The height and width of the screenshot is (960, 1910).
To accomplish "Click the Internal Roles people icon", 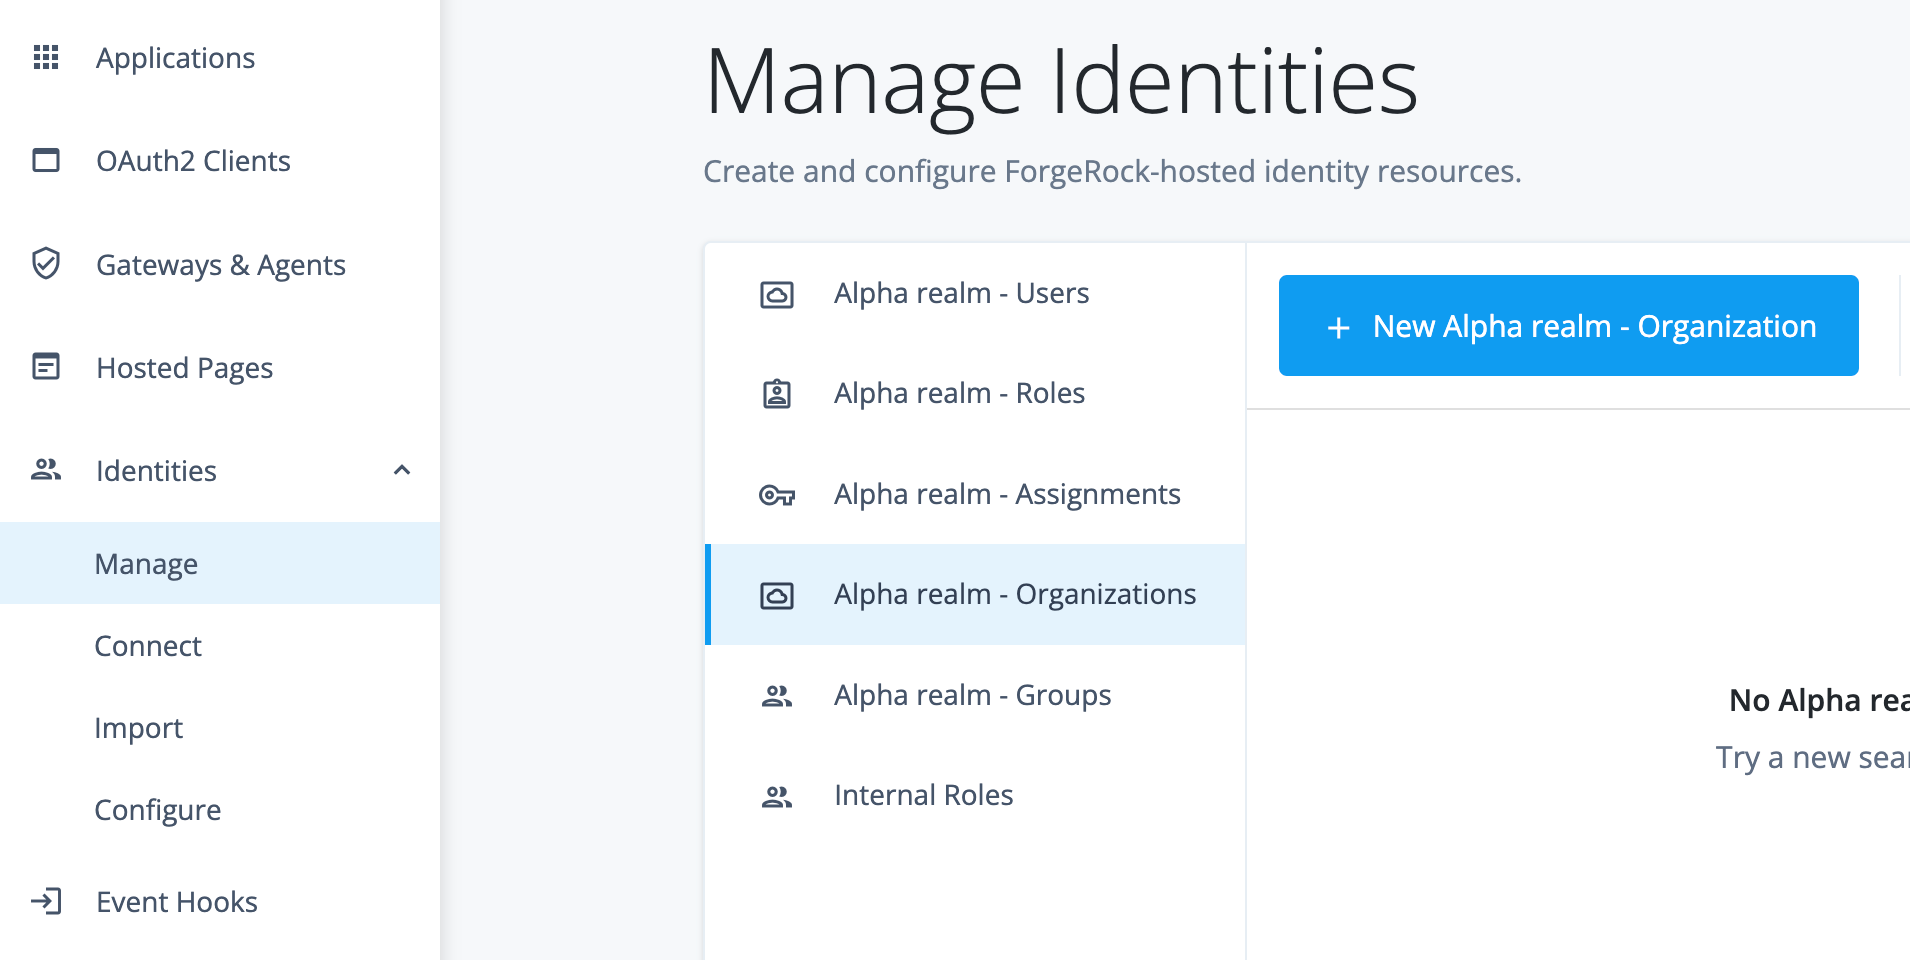I will point(777,796).
